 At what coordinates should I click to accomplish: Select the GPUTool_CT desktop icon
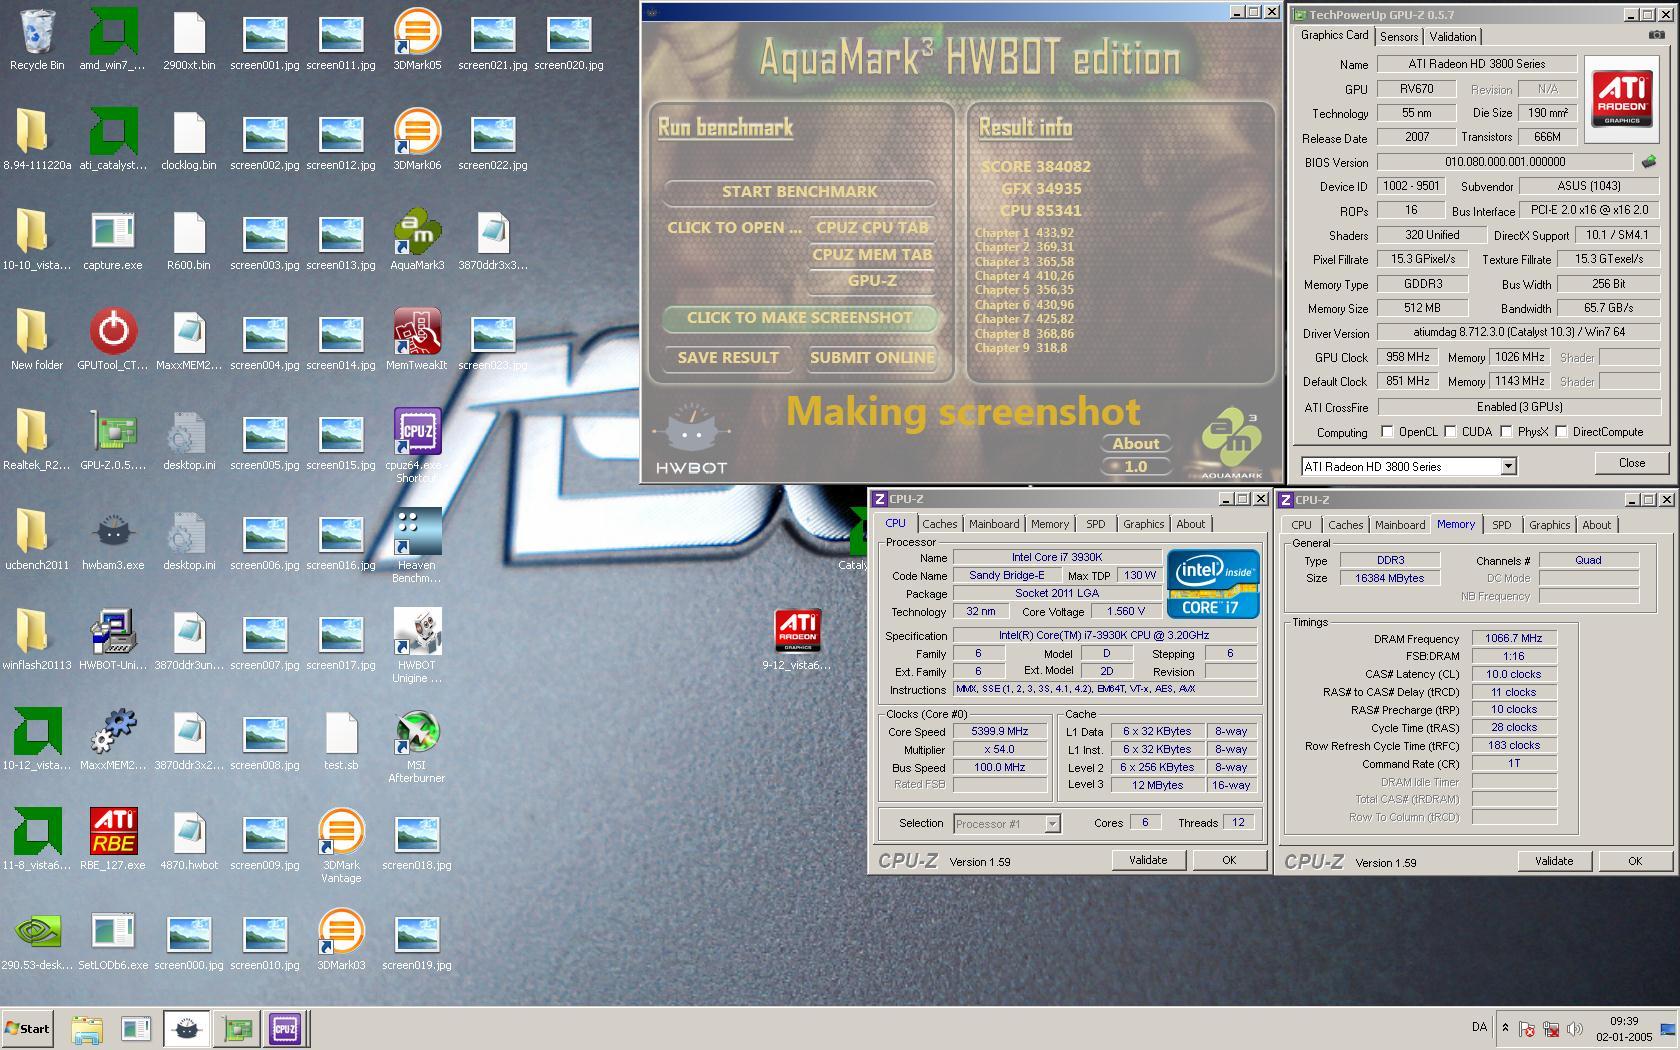(113, 340)
